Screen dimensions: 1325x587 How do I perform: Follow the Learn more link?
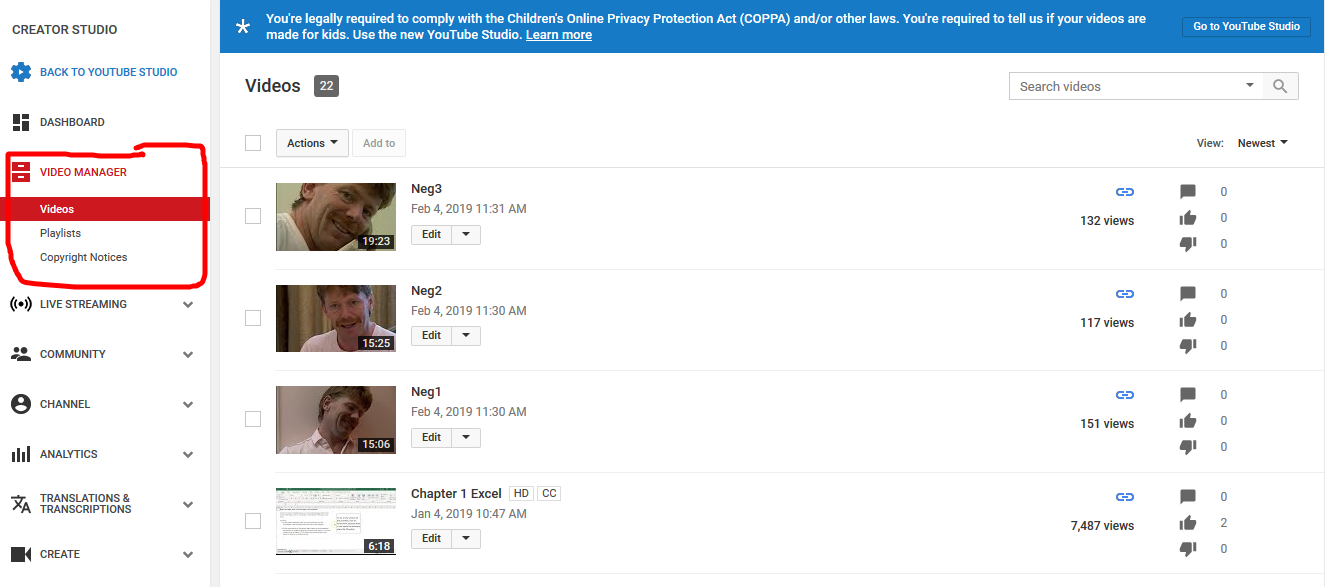(x=558, y=35)
